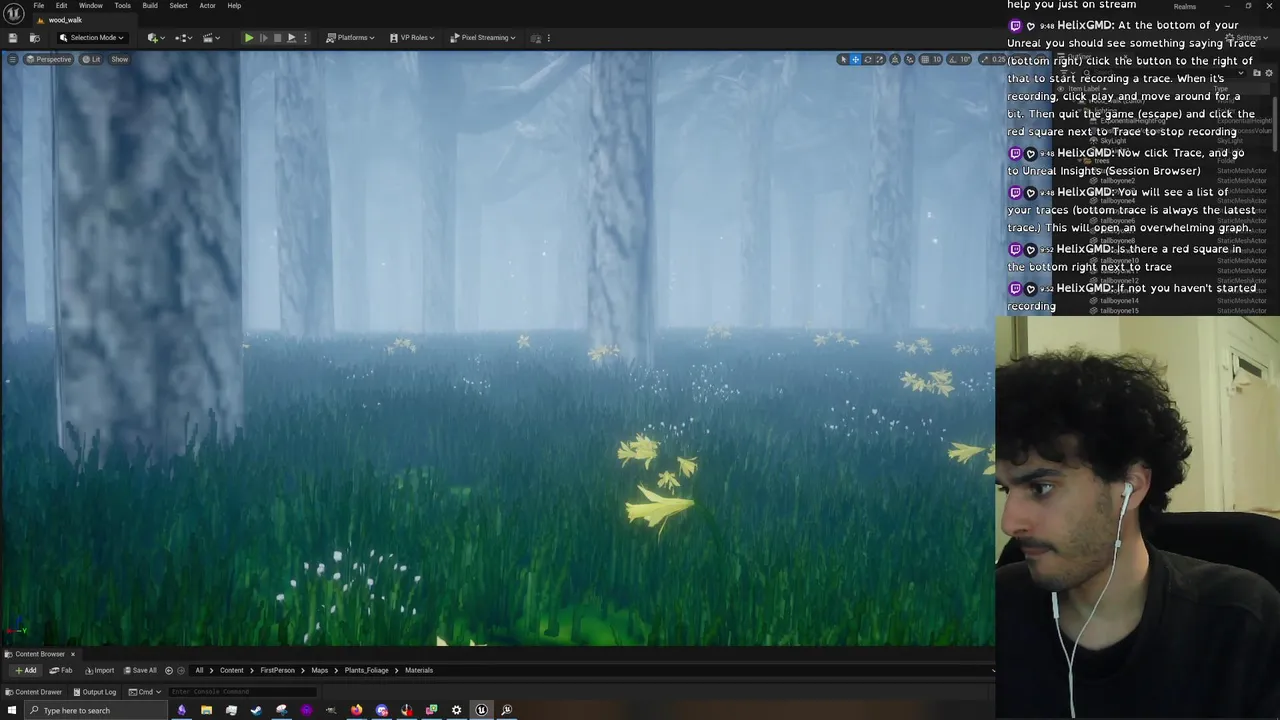Click the Add button in Content Browser
The image size is (1280, 720).
point(25,670)
